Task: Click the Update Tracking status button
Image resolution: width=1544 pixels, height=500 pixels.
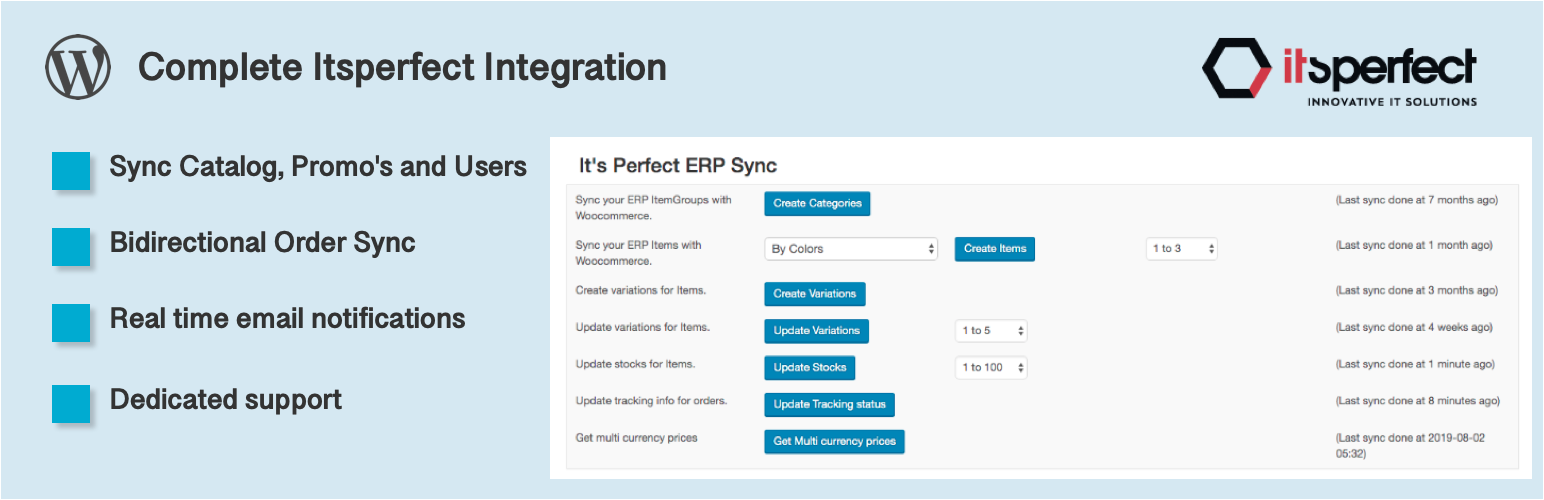Action: tap(829, 405)
